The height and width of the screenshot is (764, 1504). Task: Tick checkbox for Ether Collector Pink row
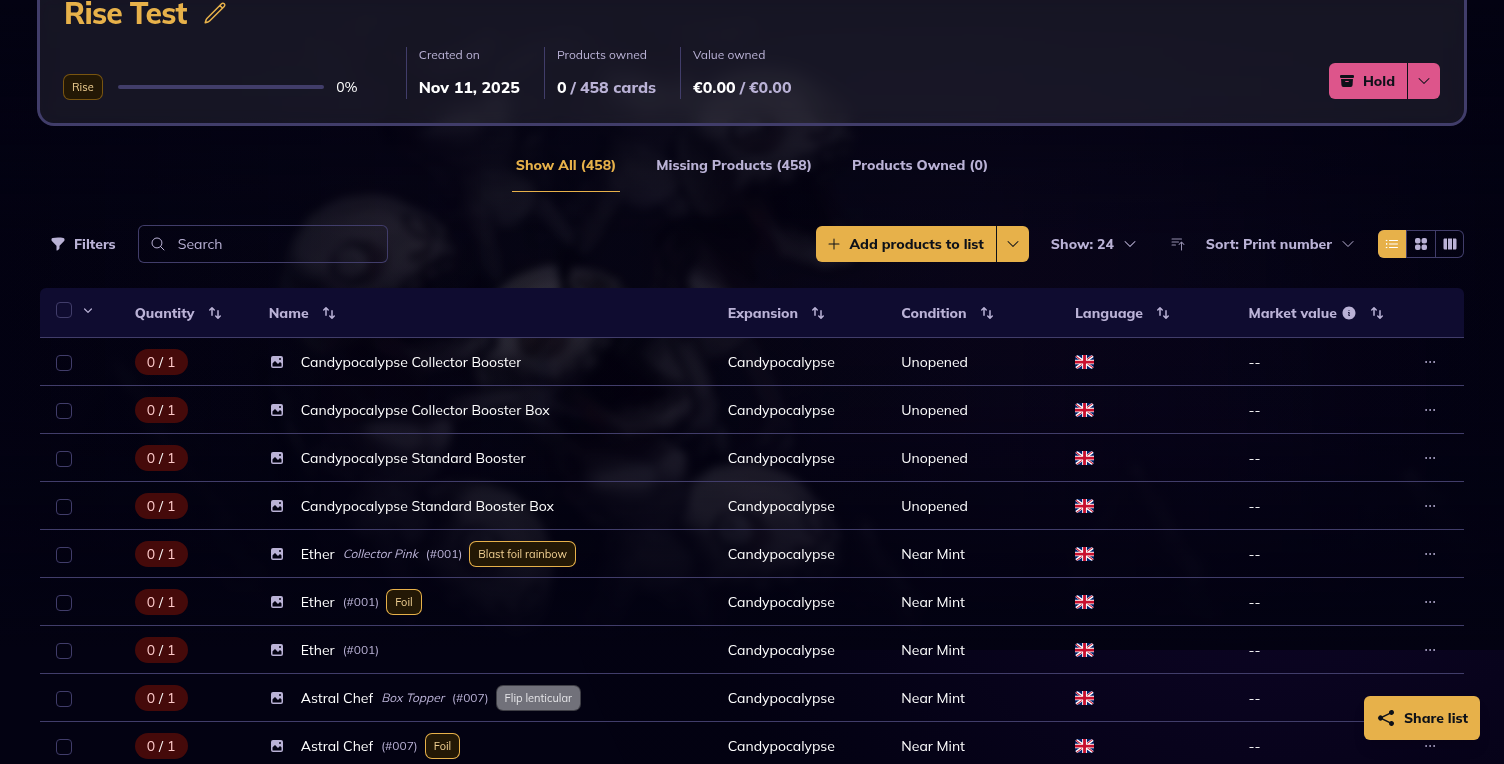(x=64, y=555)
